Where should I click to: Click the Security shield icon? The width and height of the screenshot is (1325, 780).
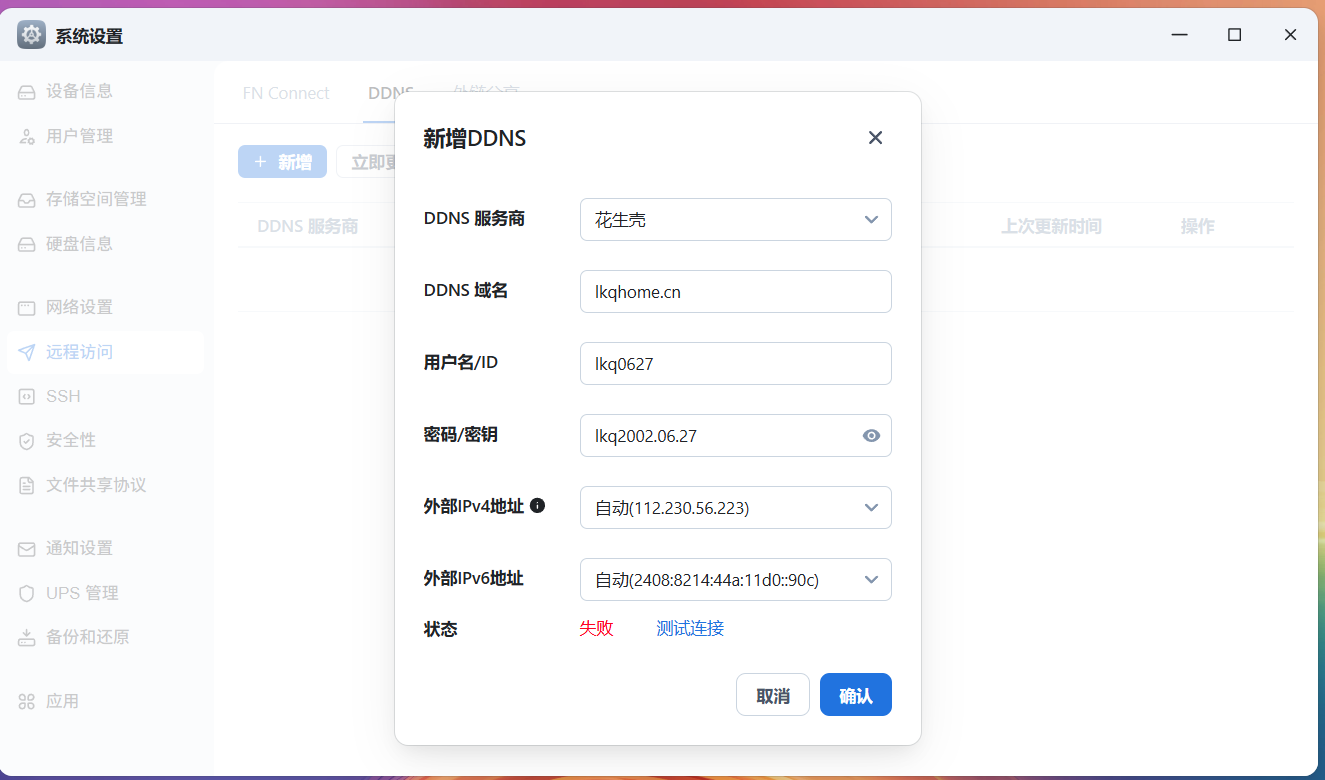(27, 441)
